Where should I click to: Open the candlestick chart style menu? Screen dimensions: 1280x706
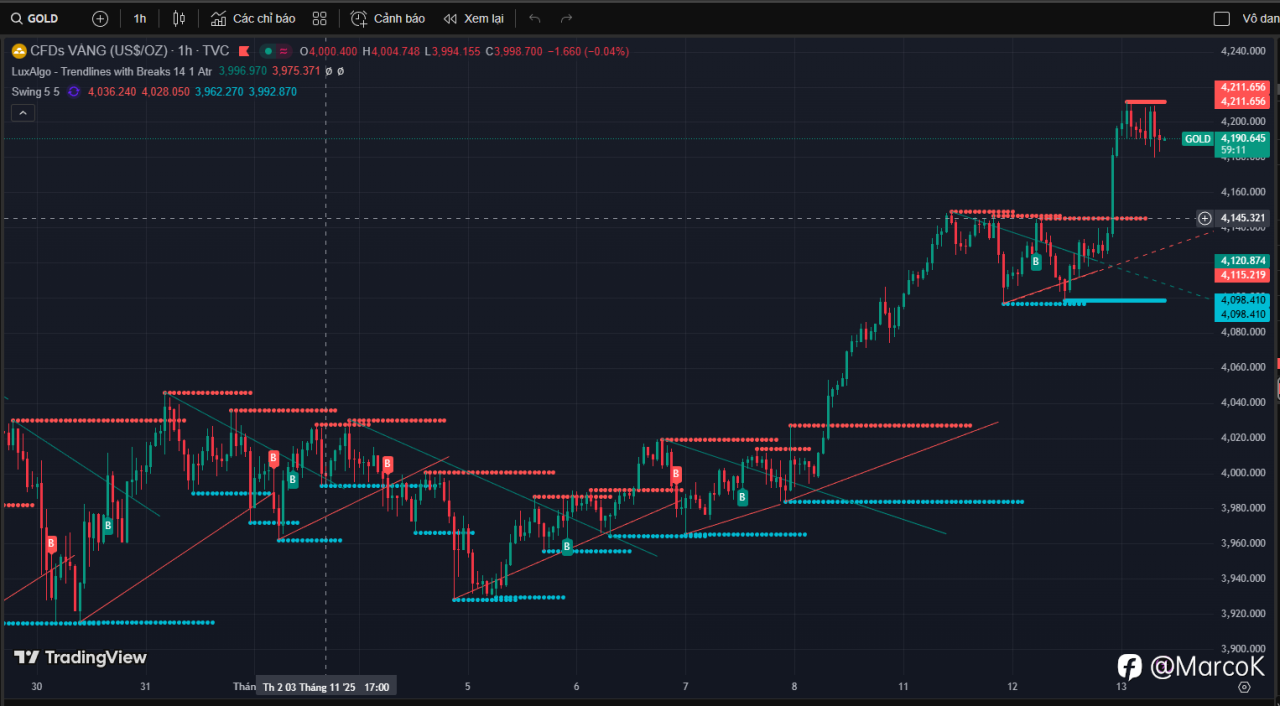(179, 18)
